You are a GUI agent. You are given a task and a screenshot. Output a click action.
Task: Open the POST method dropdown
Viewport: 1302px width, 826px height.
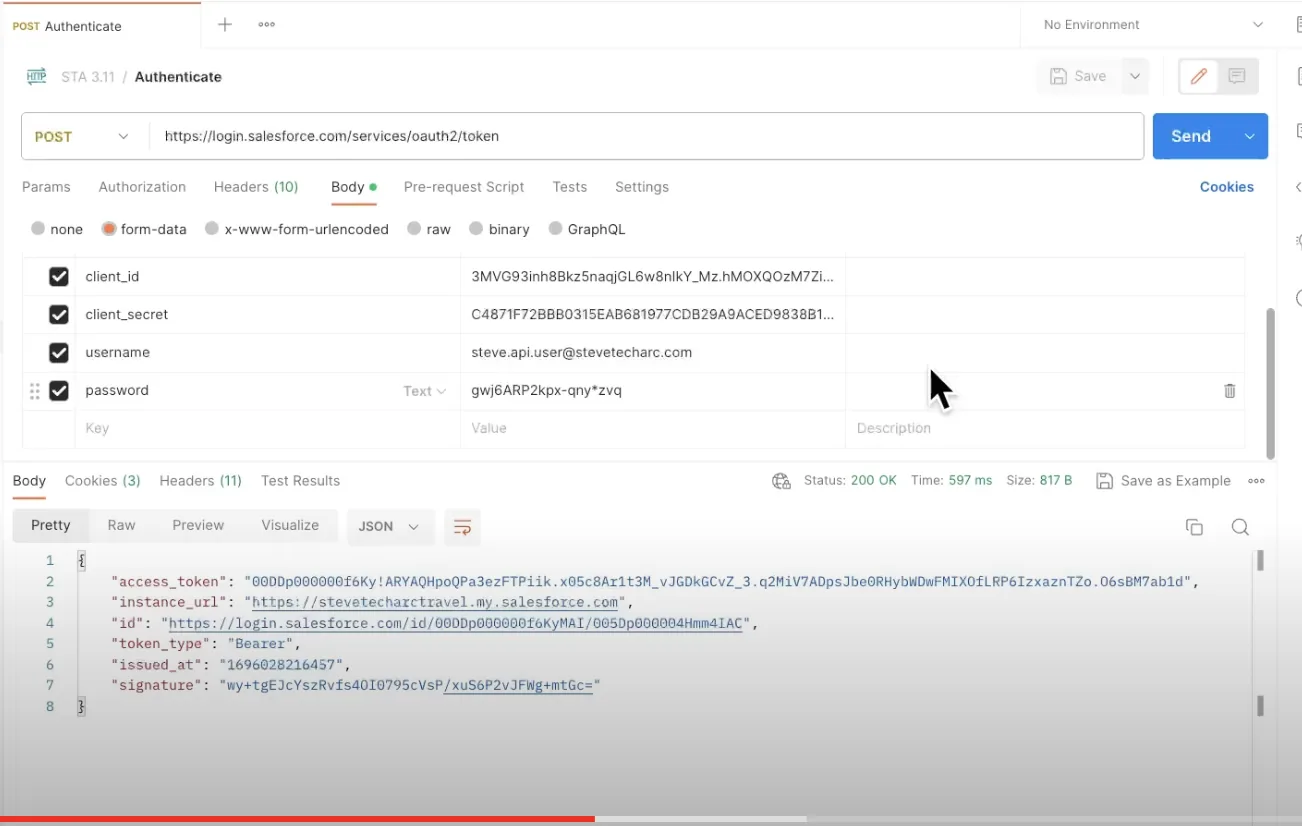tap(84, 136)
